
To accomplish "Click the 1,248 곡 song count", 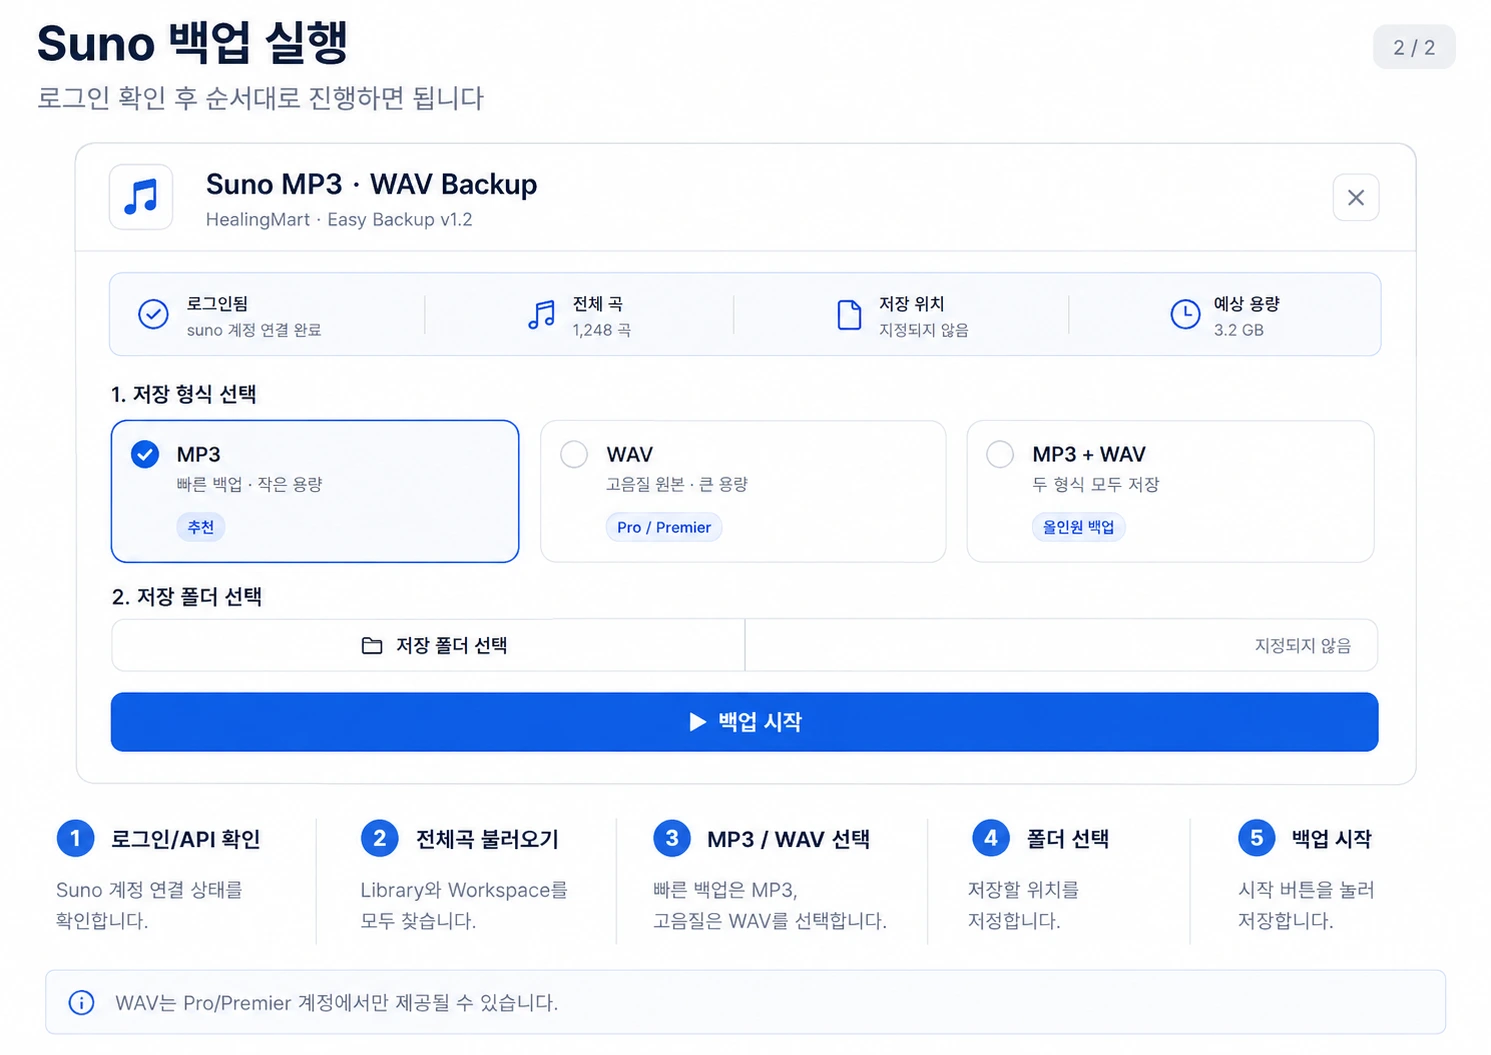I will [602, 330].
